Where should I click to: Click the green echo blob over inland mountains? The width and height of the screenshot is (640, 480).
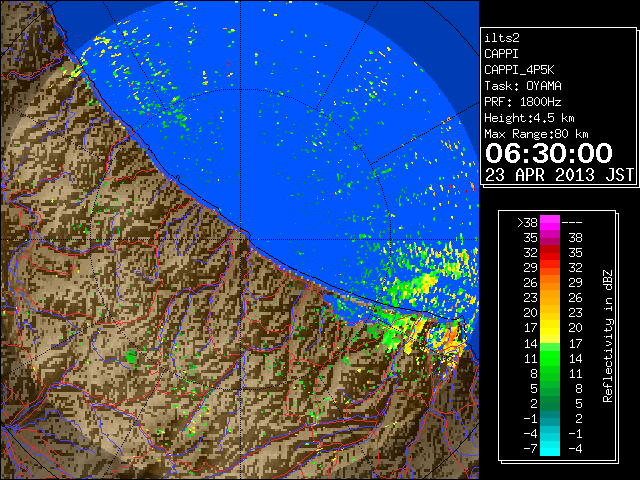131,358
